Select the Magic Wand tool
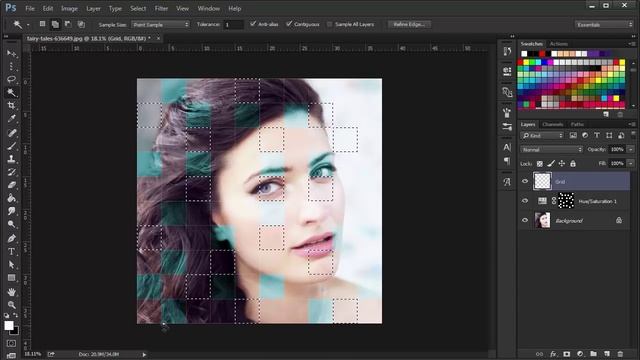The height and width of the screenshot is (360, 640). click(11, 93)
